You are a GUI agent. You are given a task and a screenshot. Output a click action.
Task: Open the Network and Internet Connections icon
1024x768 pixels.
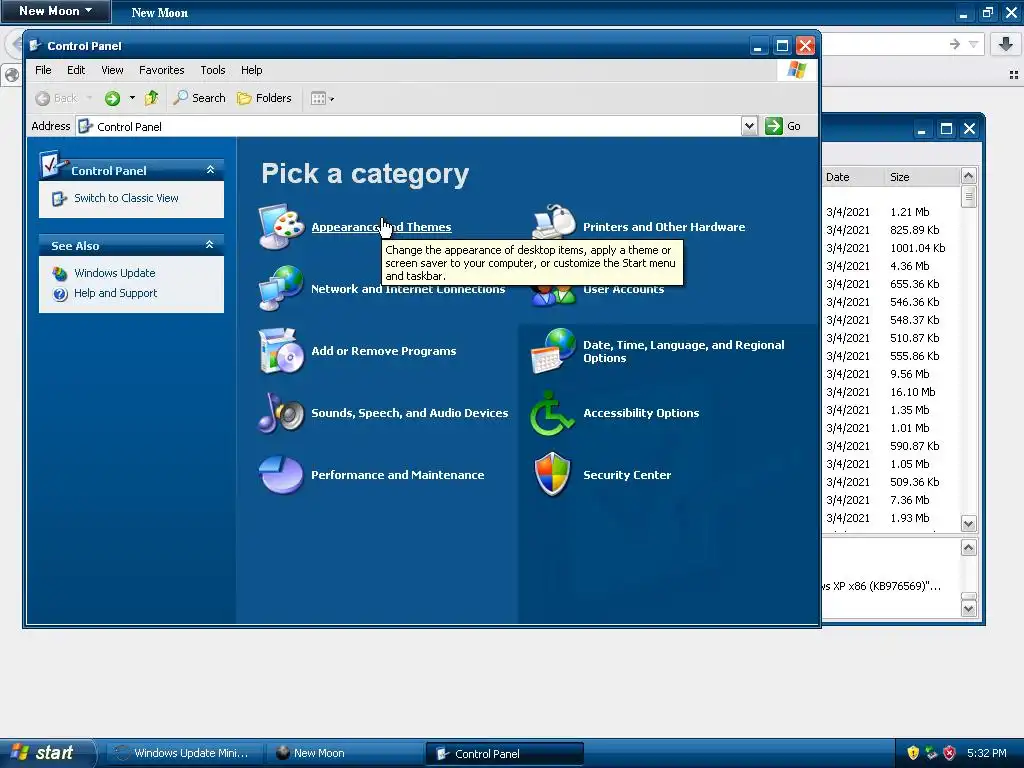pos(281,288)
